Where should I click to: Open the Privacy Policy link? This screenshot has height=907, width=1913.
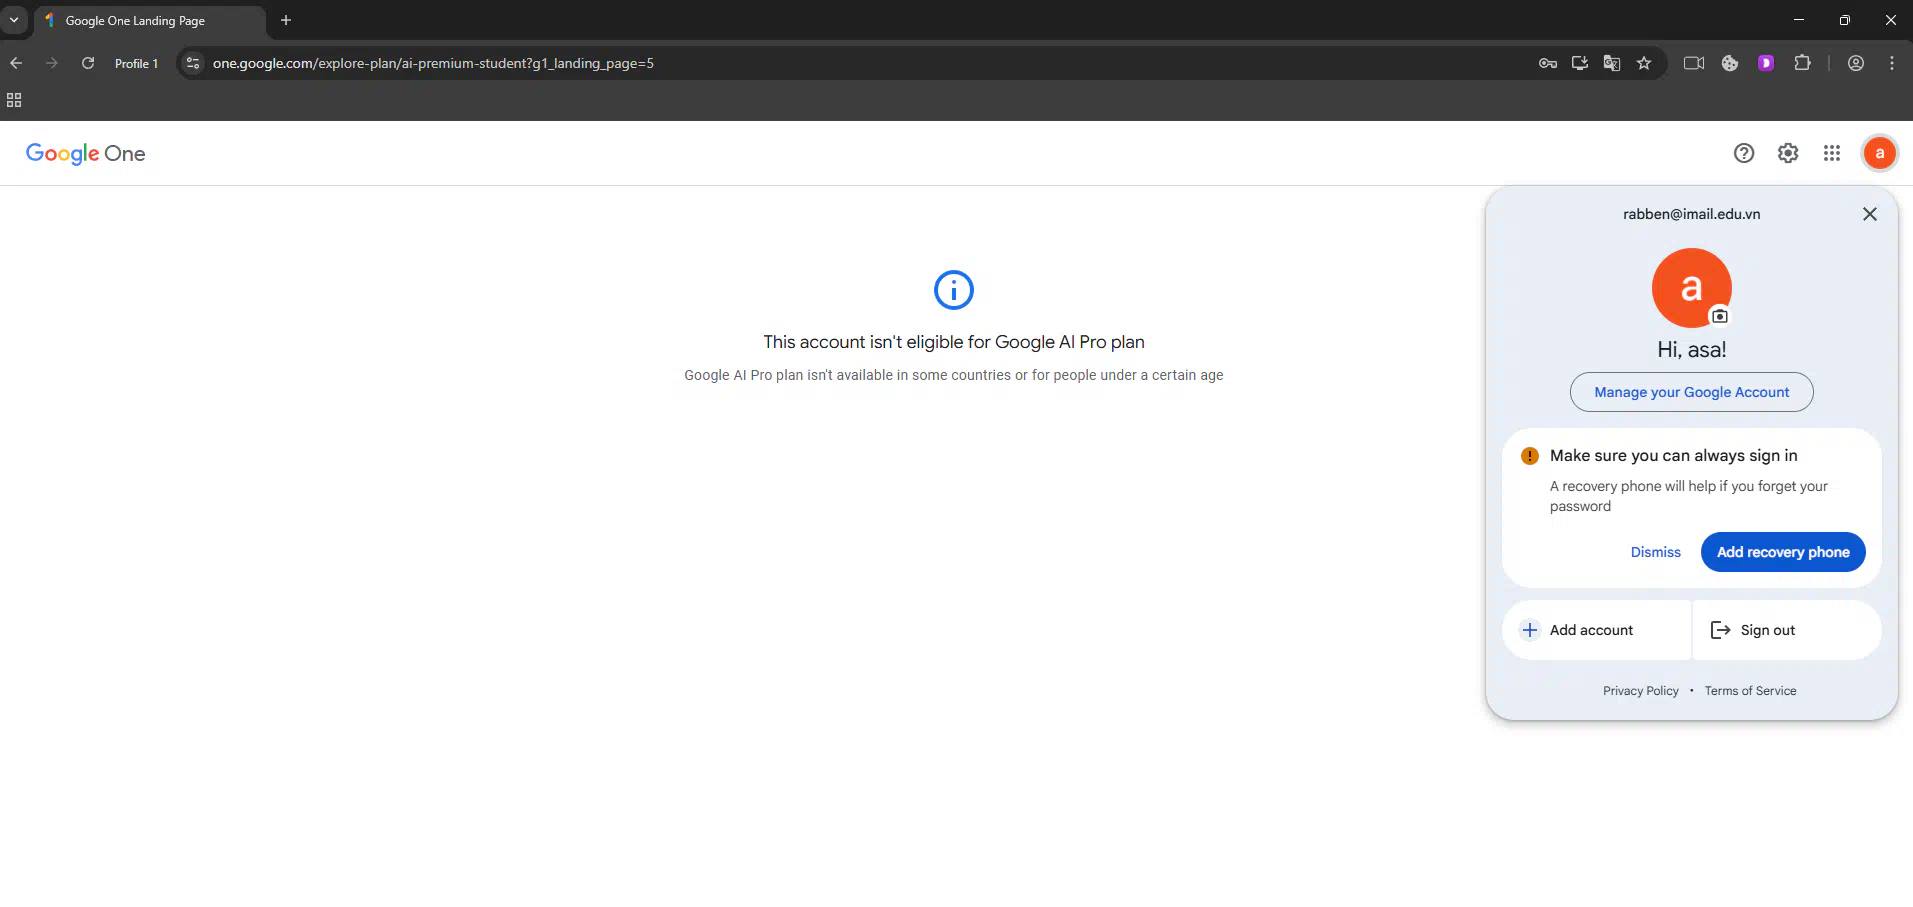[x=1641, y=691]
